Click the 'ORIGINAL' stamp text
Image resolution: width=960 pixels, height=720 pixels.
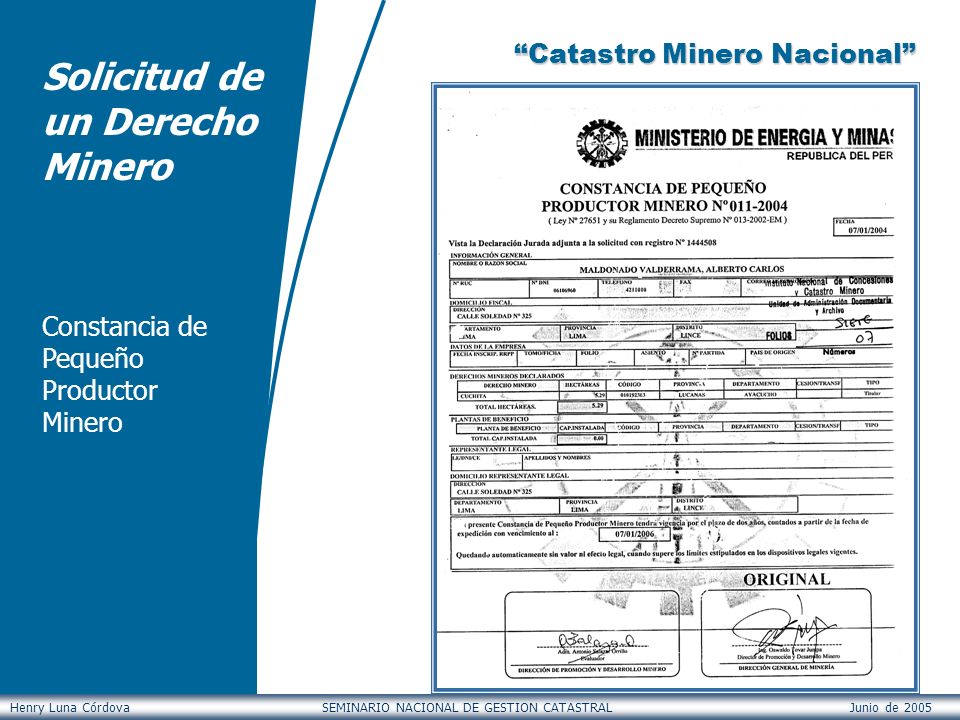pyautogui.click(x=787, y=579)
